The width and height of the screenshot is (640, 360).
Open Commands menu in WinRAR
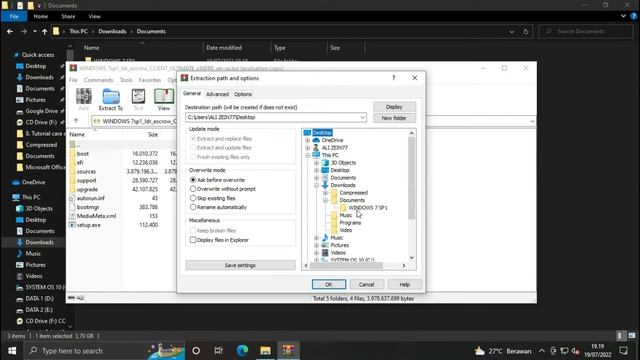(98, 80)
